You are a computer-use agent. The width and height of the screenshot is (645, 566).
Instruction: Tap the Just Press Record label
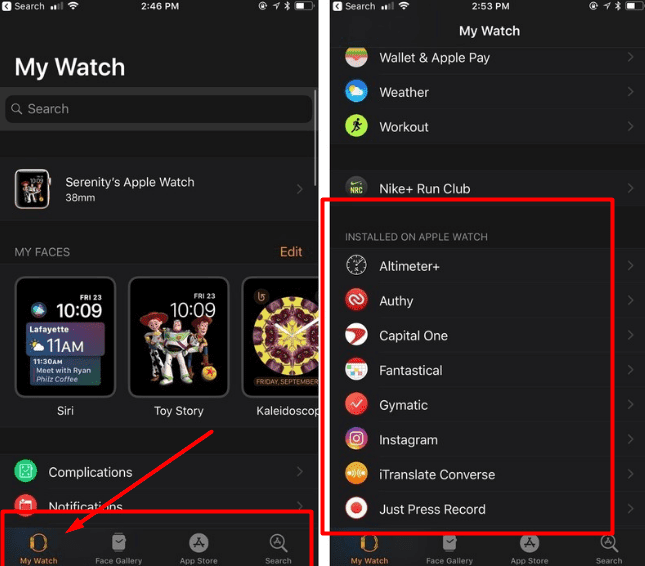(x=432, y=509)
